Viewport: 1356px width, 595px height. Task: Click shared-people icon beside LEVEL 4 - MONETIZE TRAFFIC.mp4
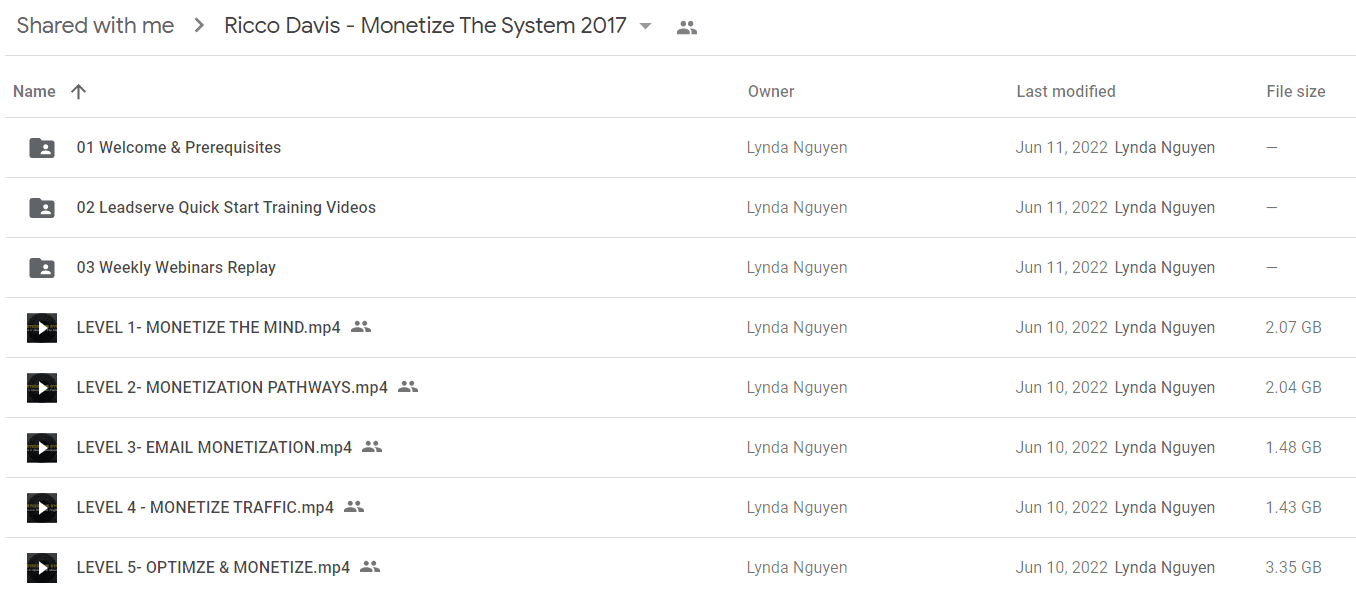click(x=354, y=507)
